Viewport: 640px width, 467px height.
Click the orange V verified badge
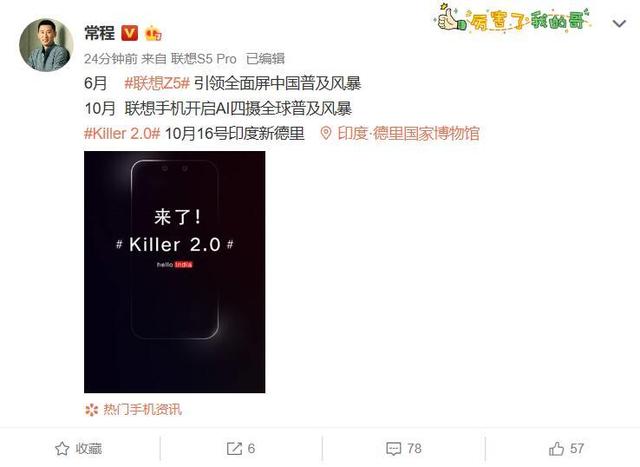pyautogui.click(x=129, y=33)
